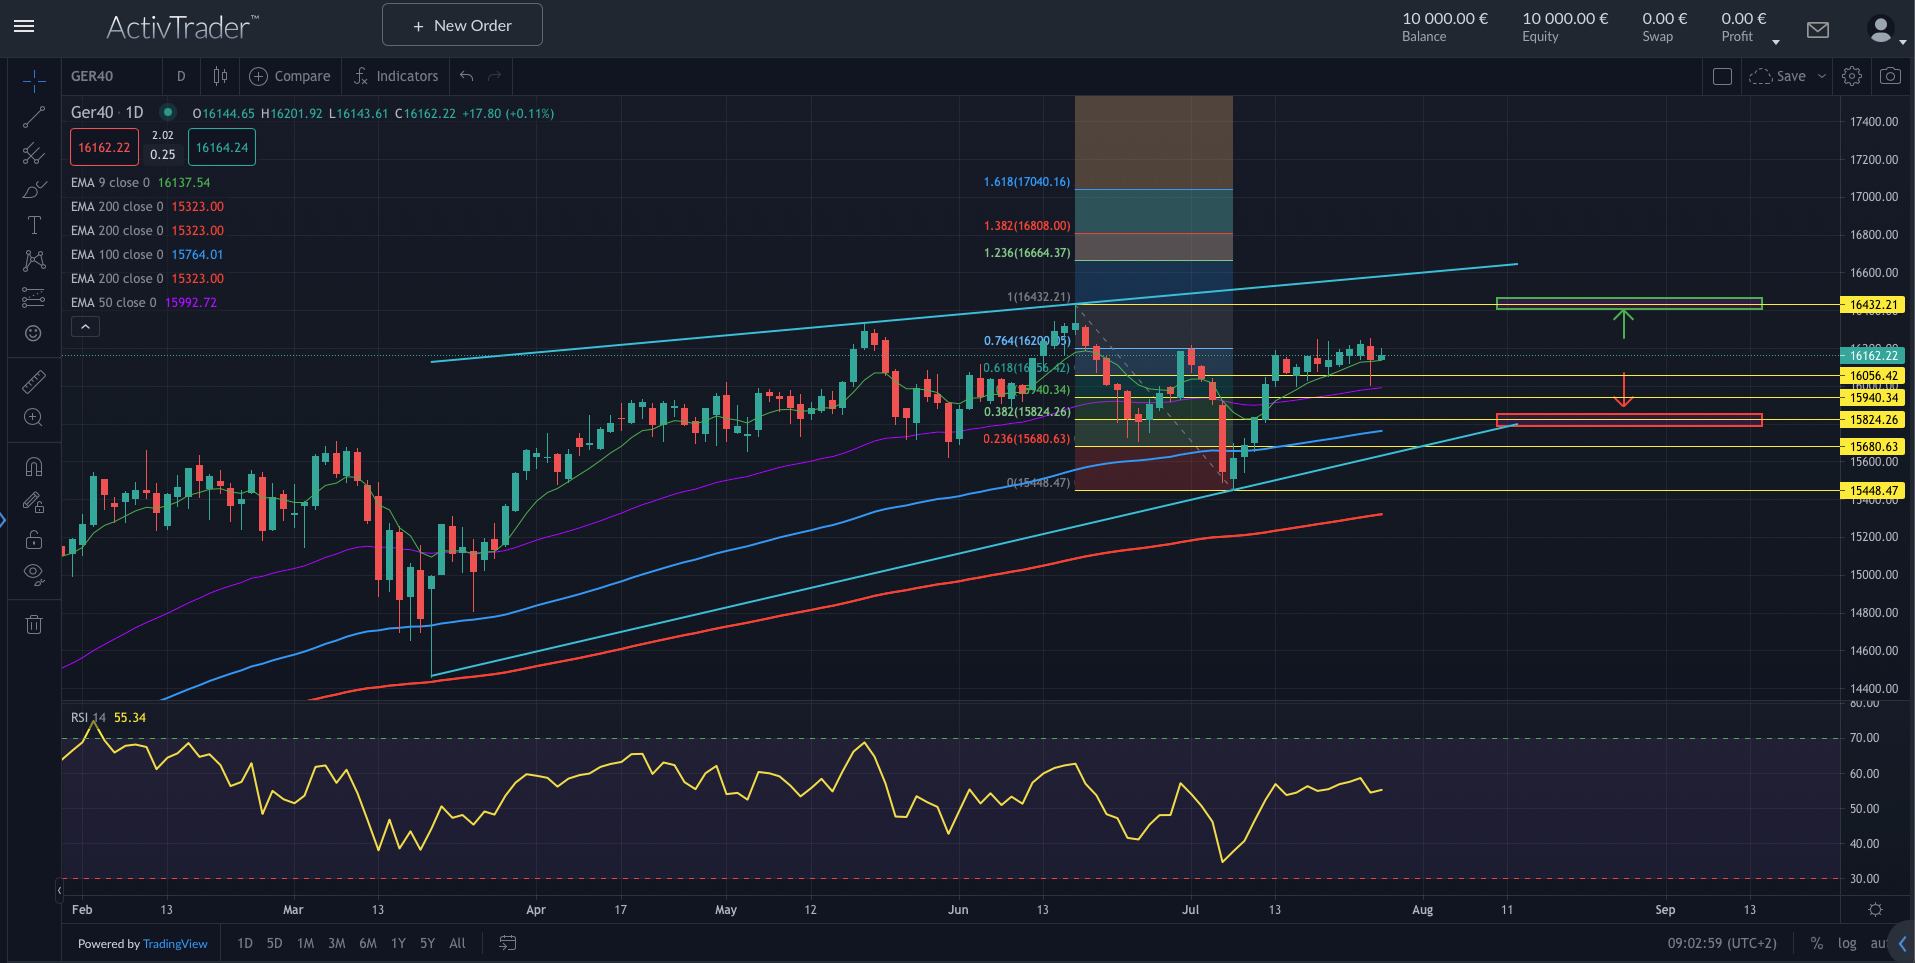Screen dimensions: 1915x963
Task: Open the mail inbox icon
Action: (1818, 30)
